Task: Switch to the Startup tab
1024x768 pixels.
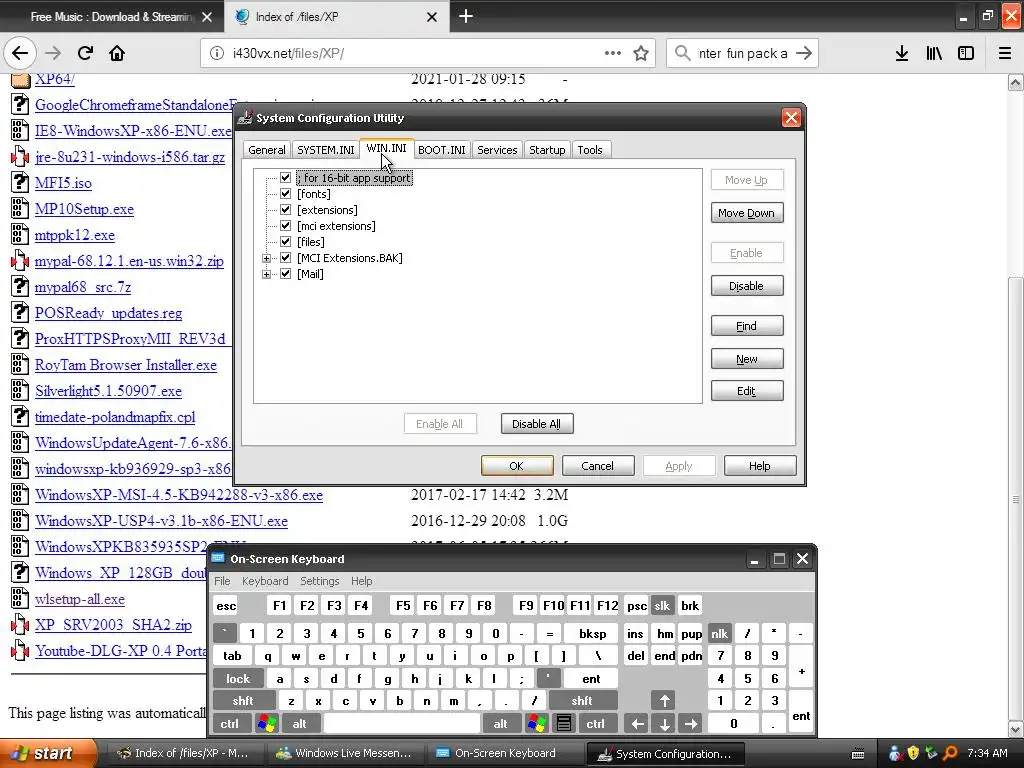Action: 547,150
